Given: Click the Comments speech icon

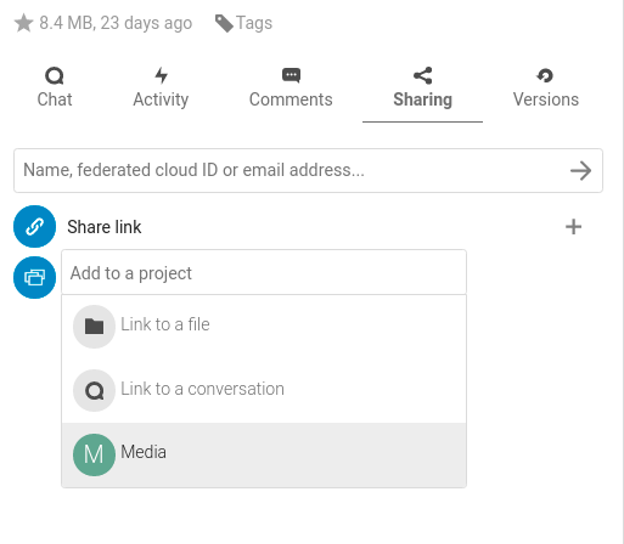Looking at the screenshot, I should pyautogui.click(x=291, y=75).
